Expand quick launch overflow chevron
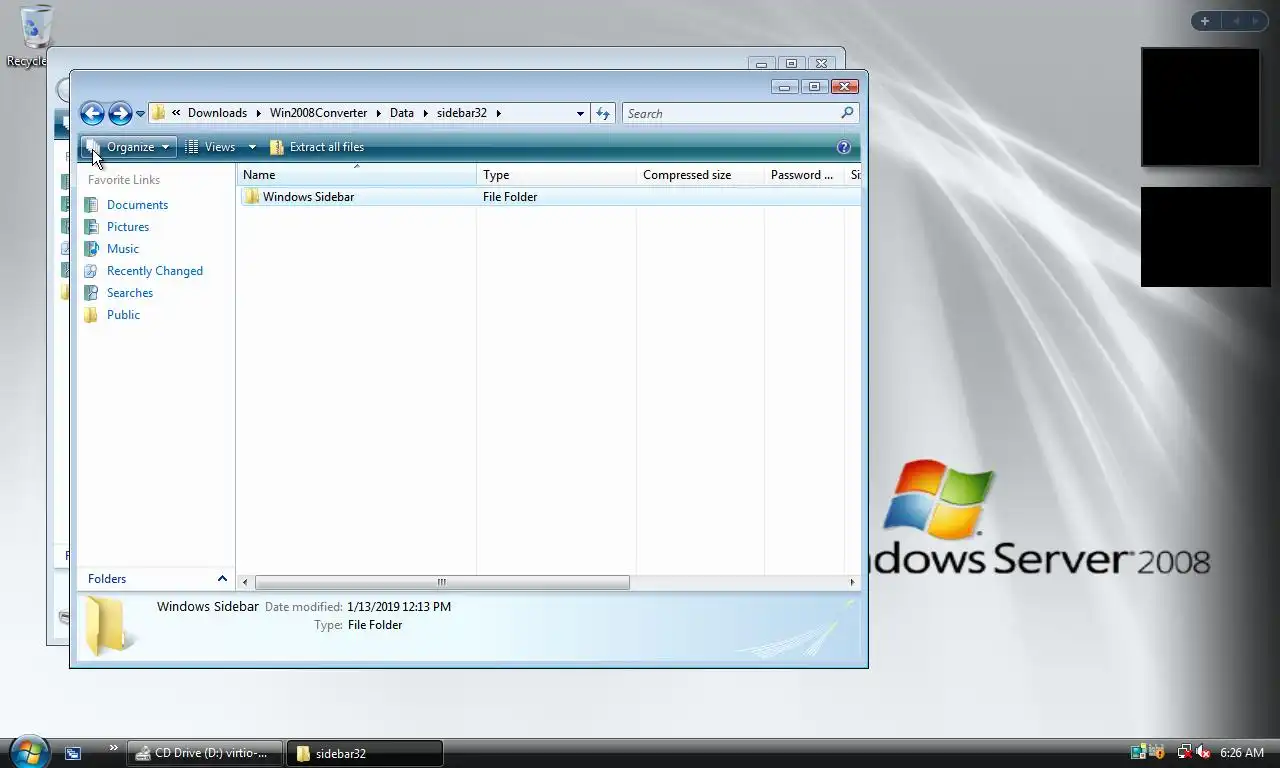 113,747
